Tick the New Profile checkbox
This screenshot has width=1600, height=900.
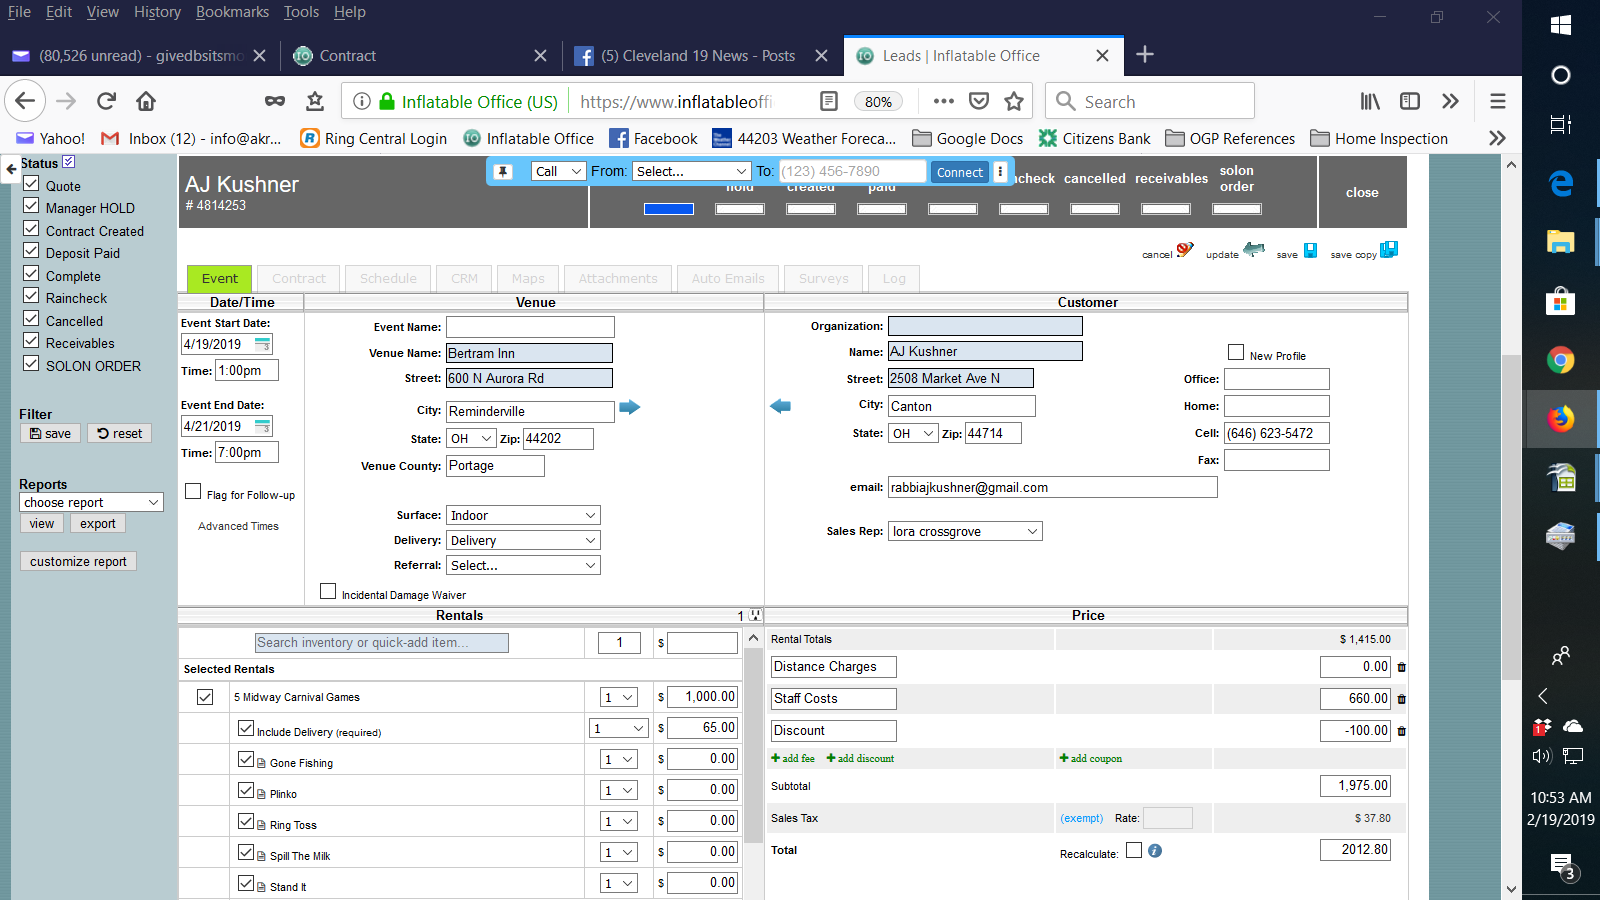click(1236, 352)
